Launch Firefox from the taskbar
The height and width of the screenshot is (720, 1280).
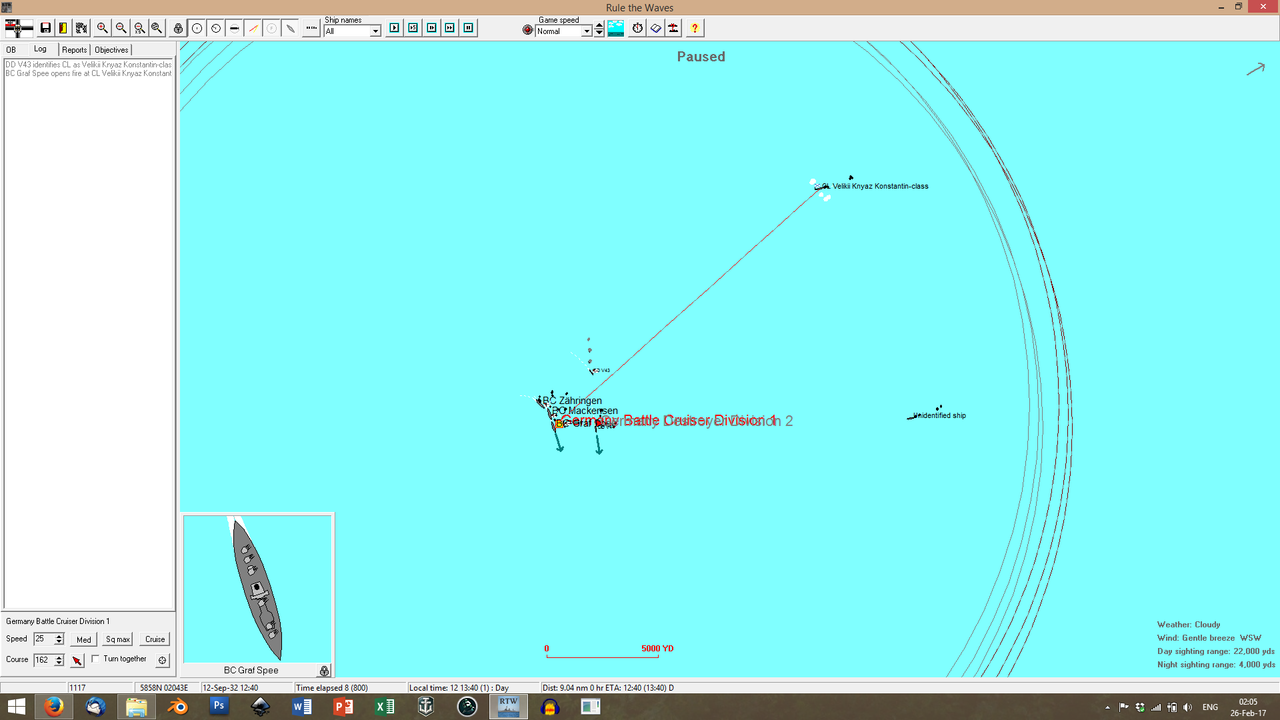click(x=52, y=707)
